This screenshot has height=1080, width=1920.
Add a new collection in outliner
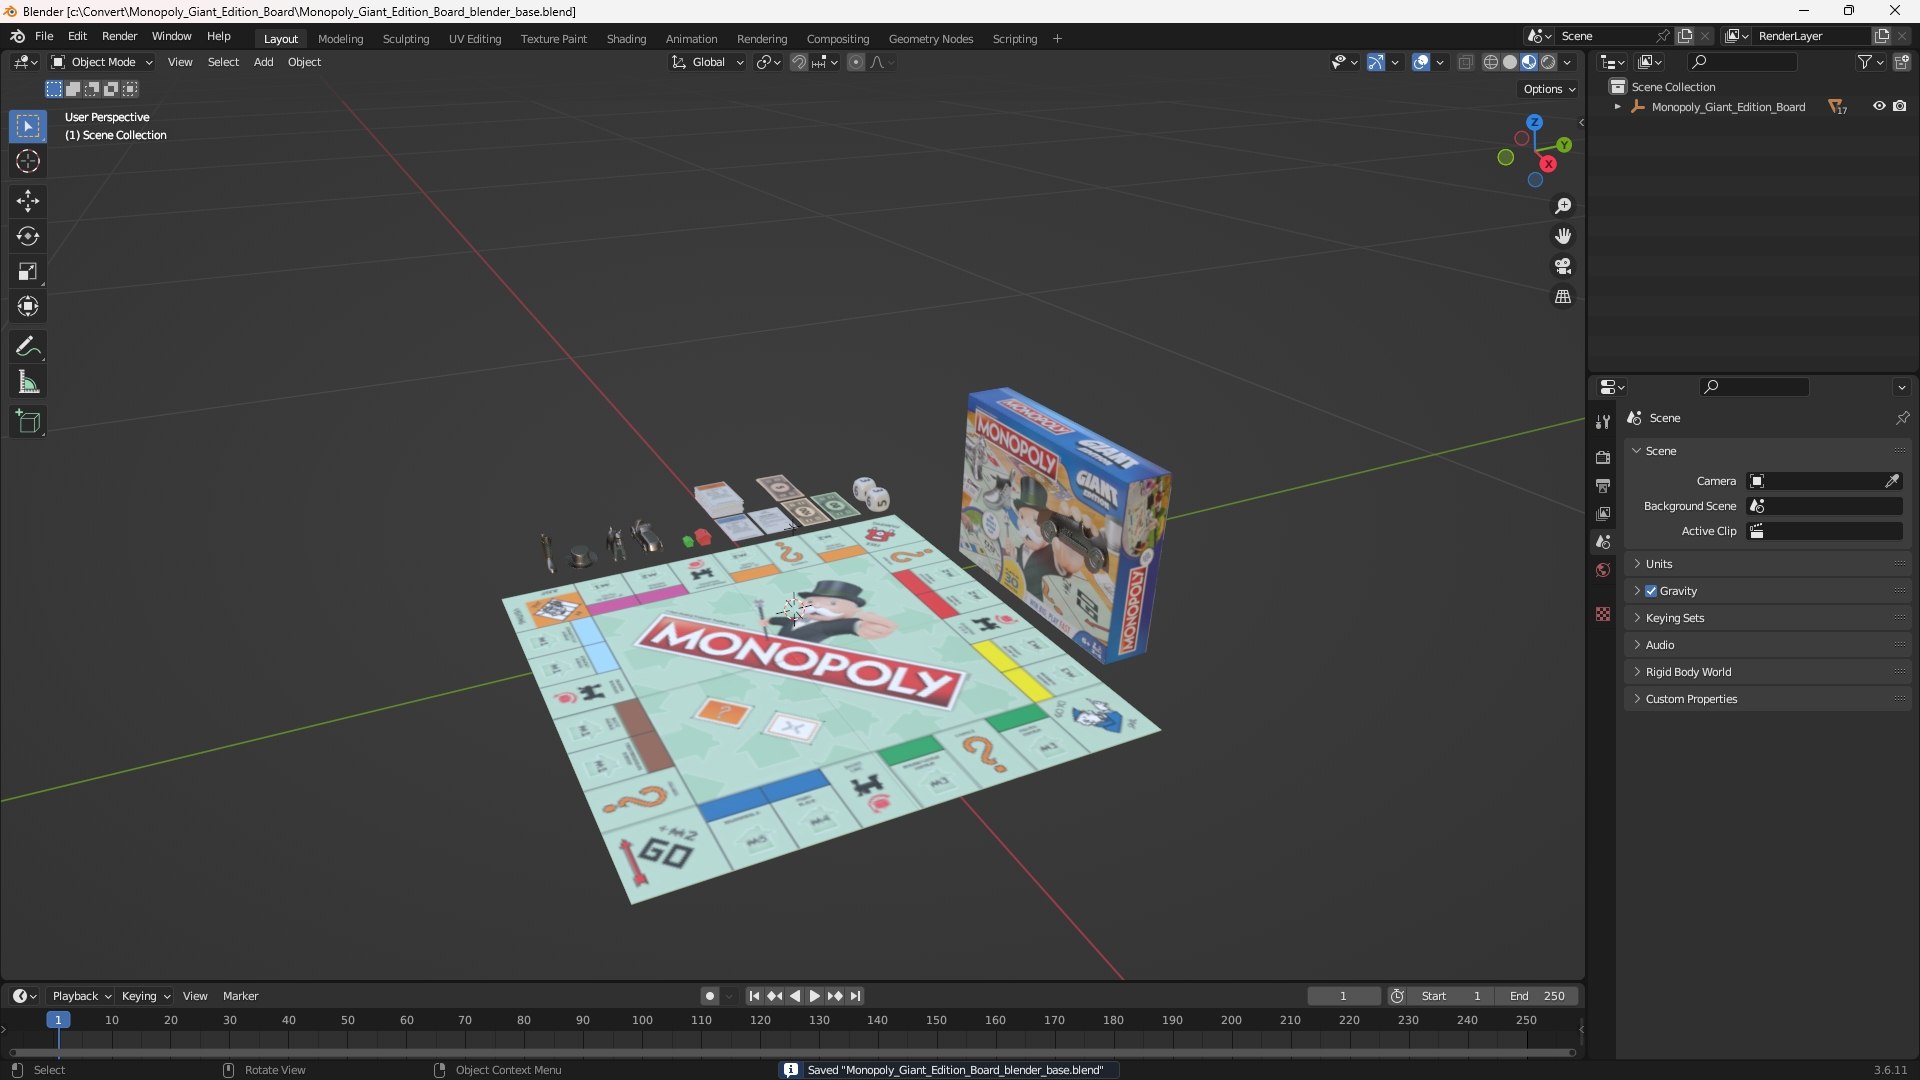(1902, 62)
